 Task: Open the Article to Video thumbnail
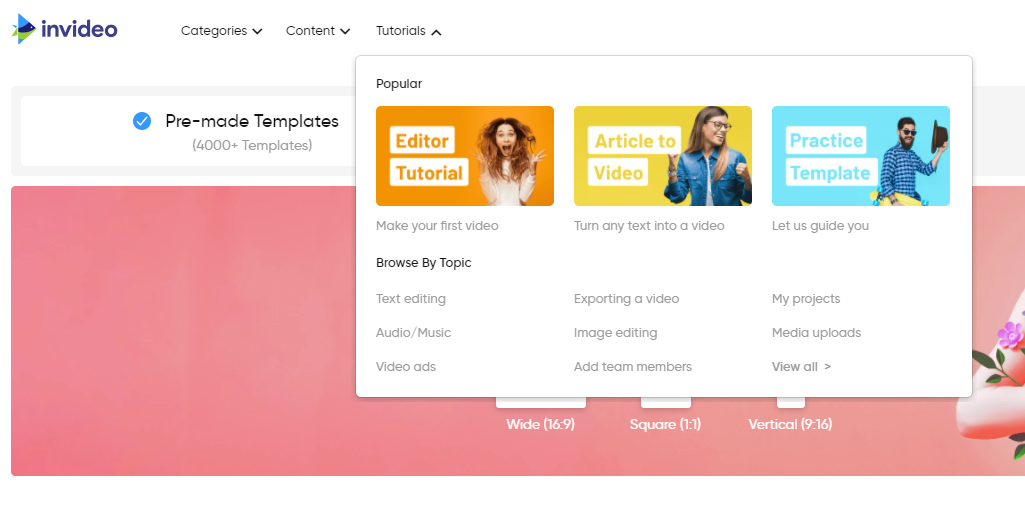[x=663, y=156]
